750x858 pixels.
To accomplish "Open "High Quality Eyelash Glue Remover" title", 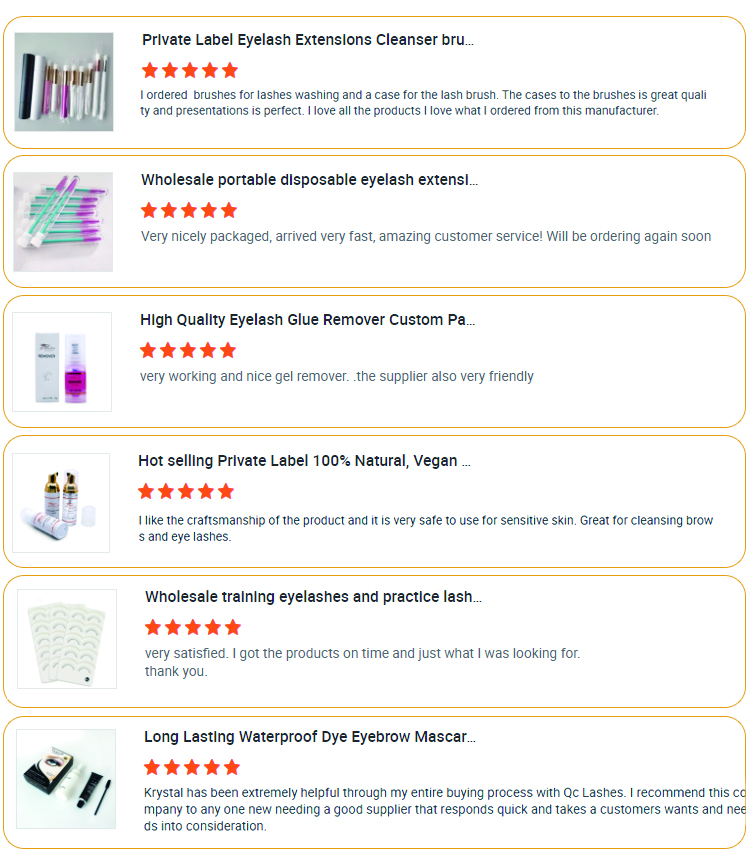I will [307, 320].
